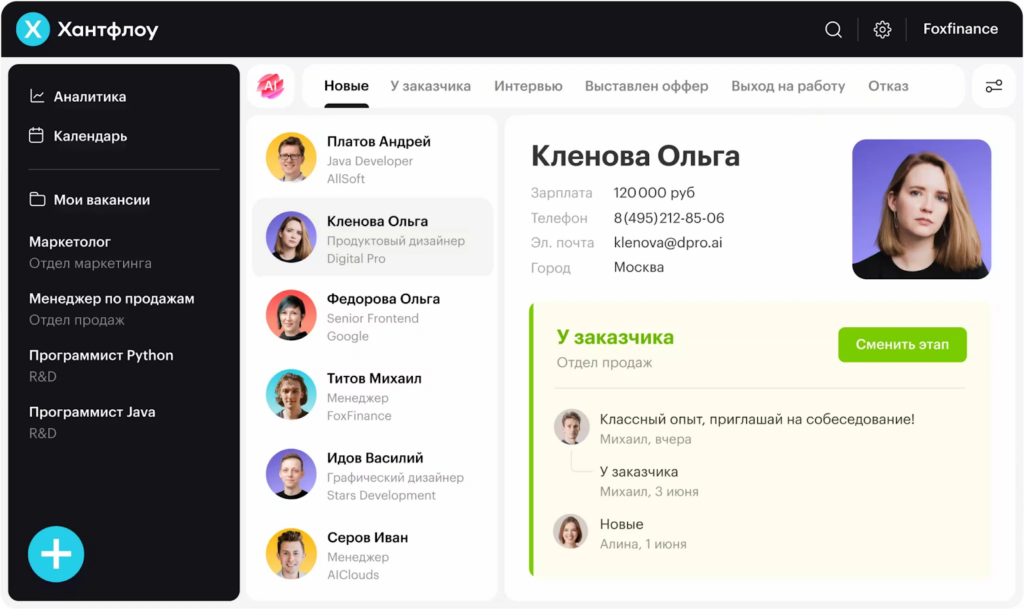Click the blue plus add button

tap(56, 554)
